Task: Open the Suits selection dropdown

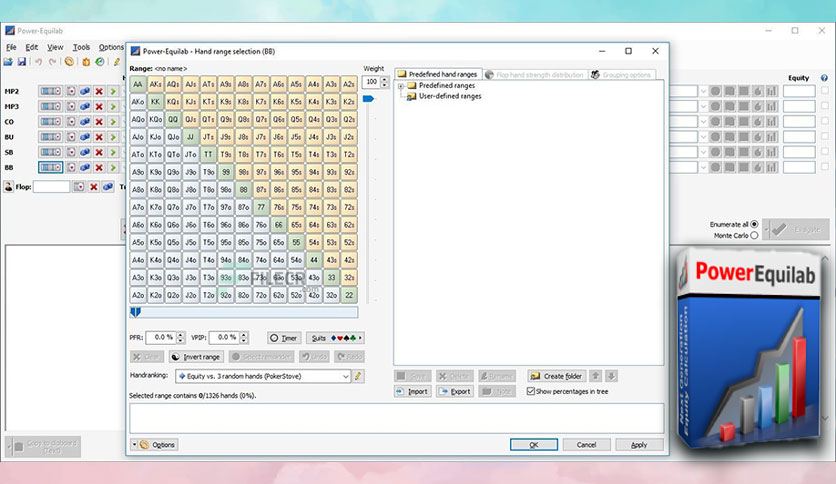Action: [335, 338]
